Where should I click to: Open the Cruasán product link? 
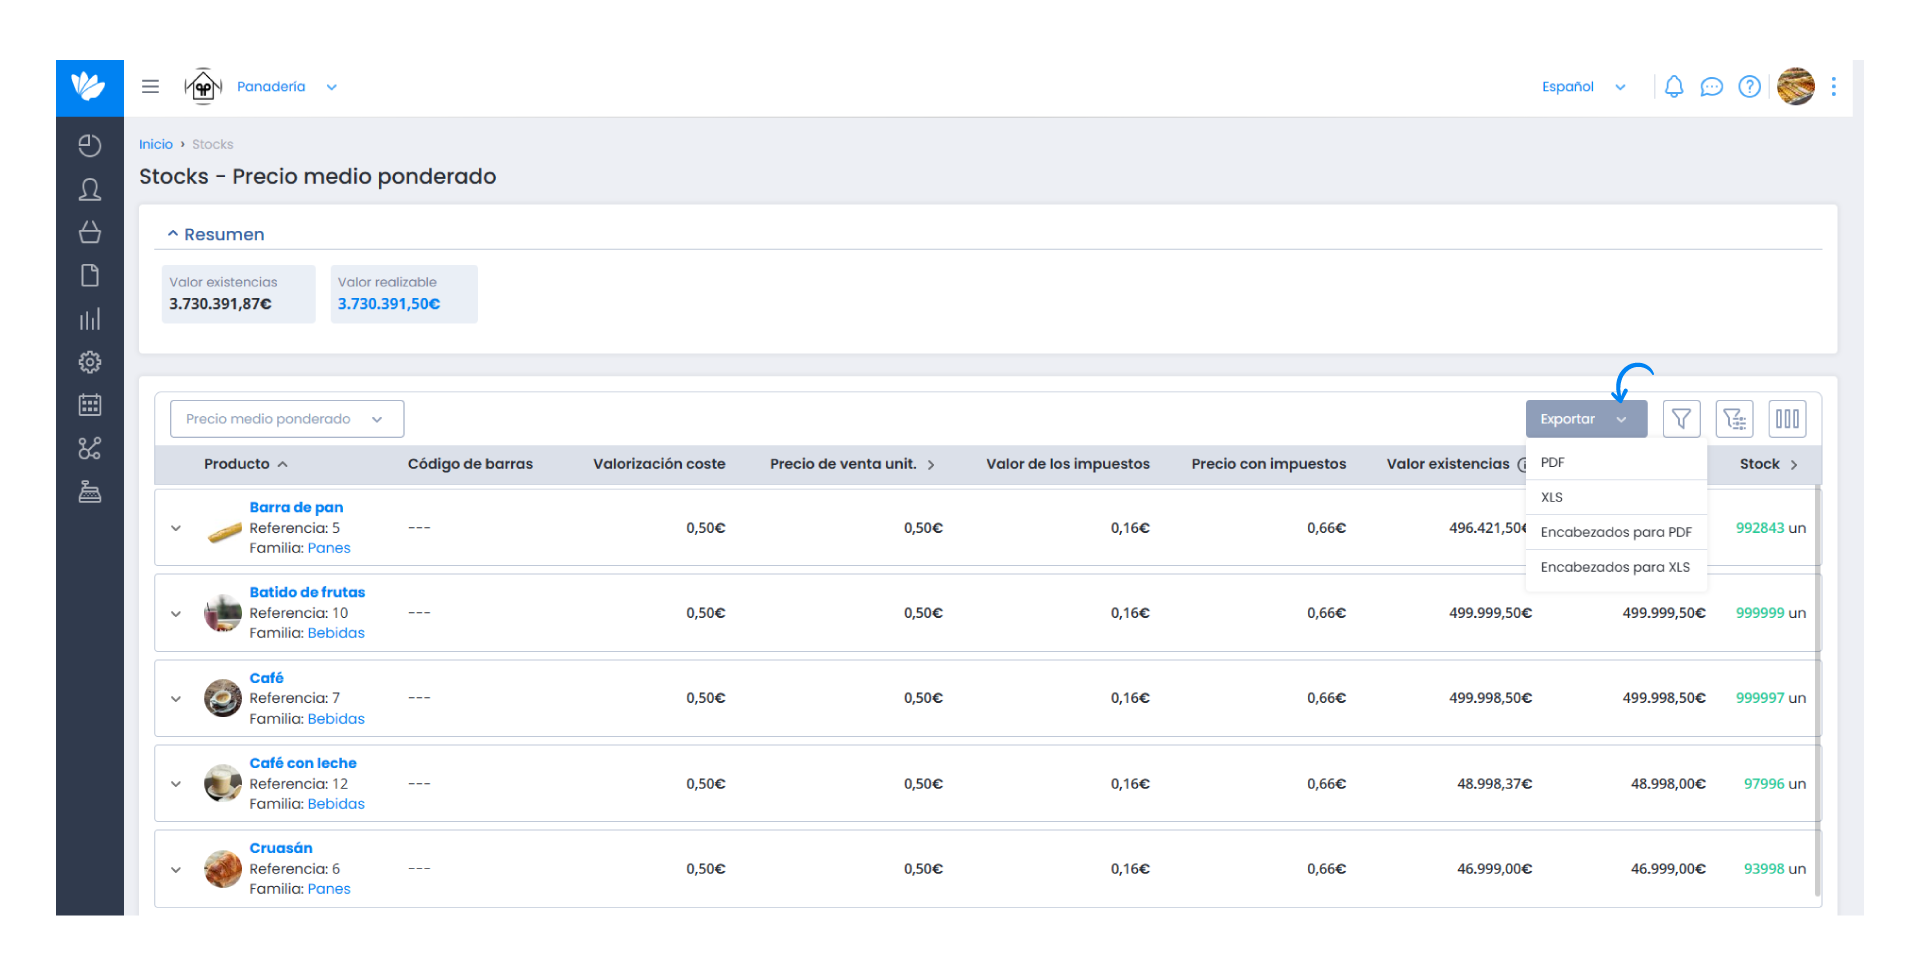281,848
